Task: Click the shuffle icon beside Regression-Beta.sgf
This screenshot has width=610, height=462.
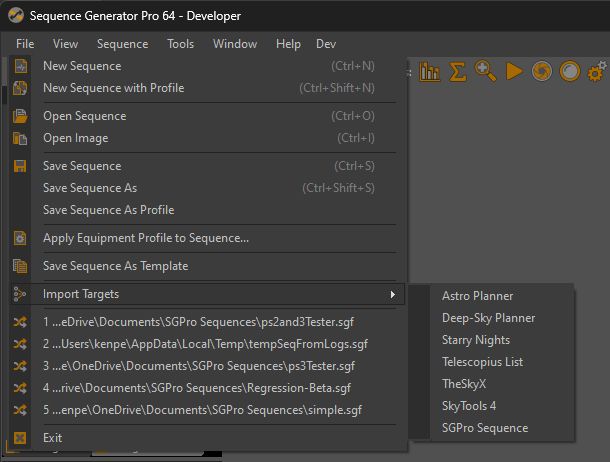Action: pyautogui.click(x=20, y=388)
